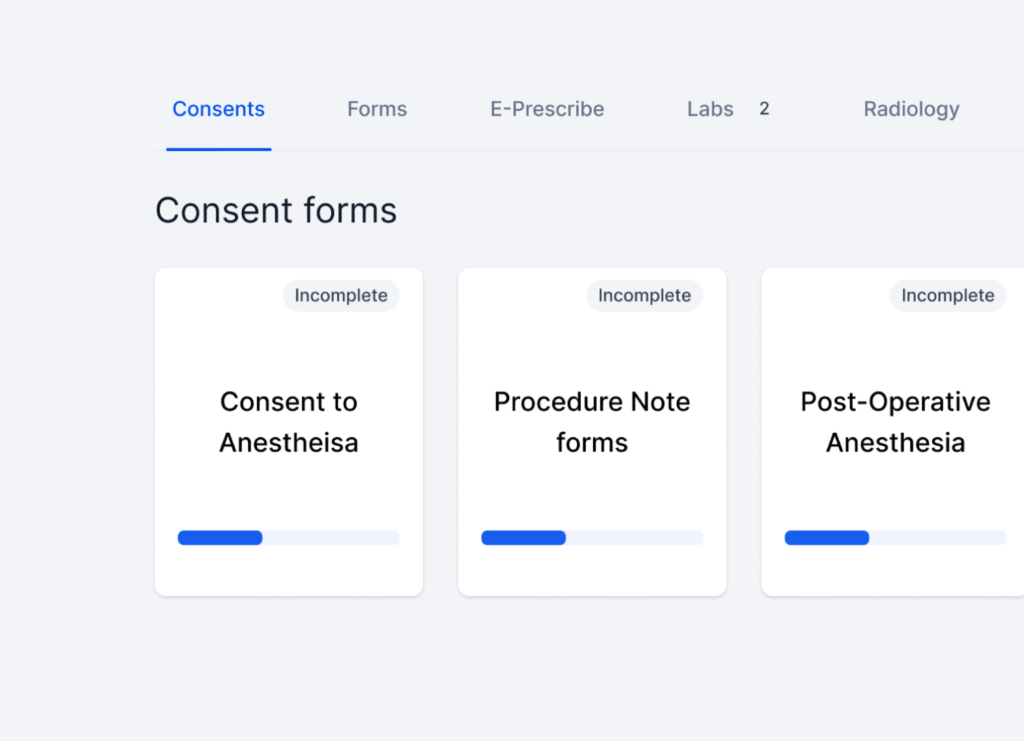Open the Post-Operative Anesthesia form card
This screenshot has height=741, width=1024.
pos(893,430)
